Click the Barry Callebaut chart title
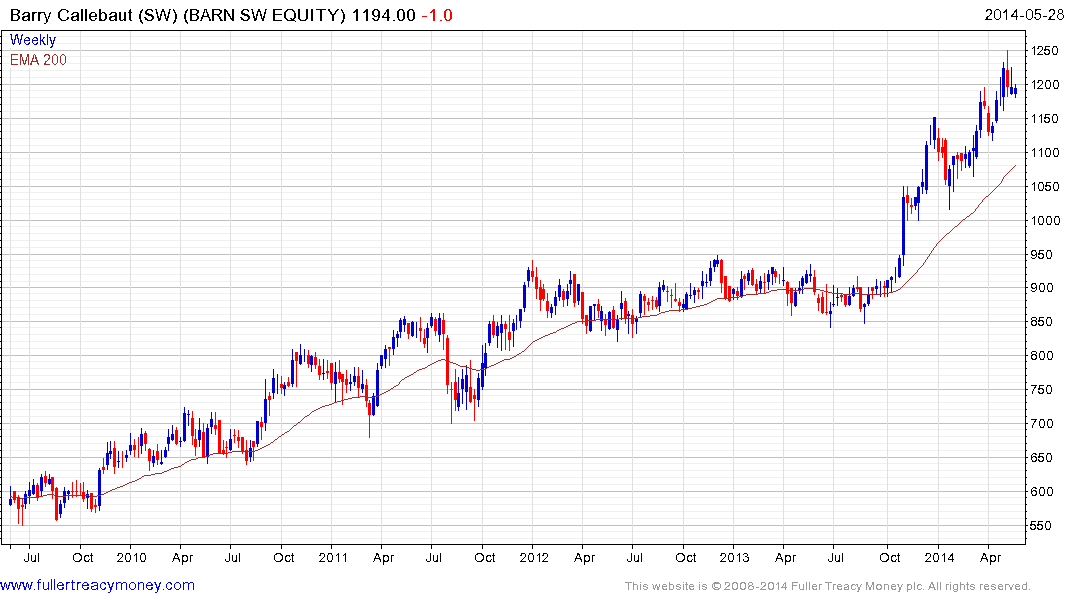The height and width of the screenshot is (600, 1075). click(x=178, y=15)
